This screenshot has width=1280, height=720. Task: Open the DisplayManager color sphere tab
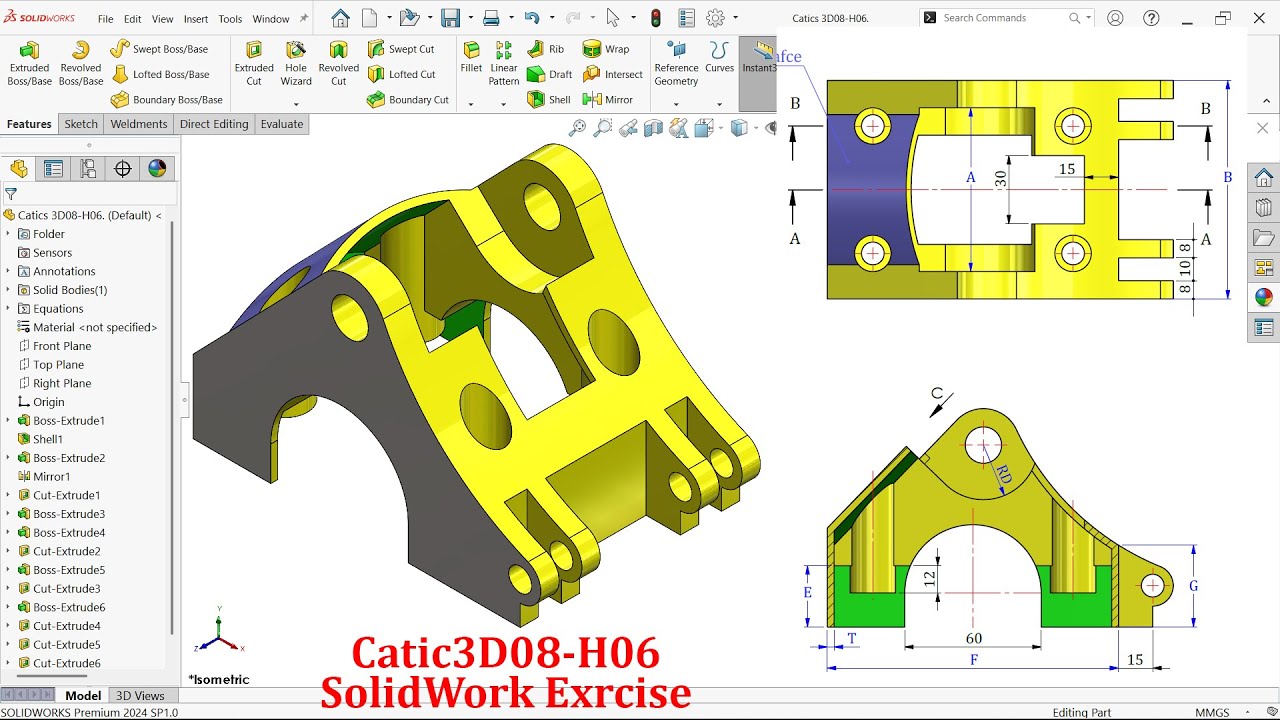[x=157, y=169]
